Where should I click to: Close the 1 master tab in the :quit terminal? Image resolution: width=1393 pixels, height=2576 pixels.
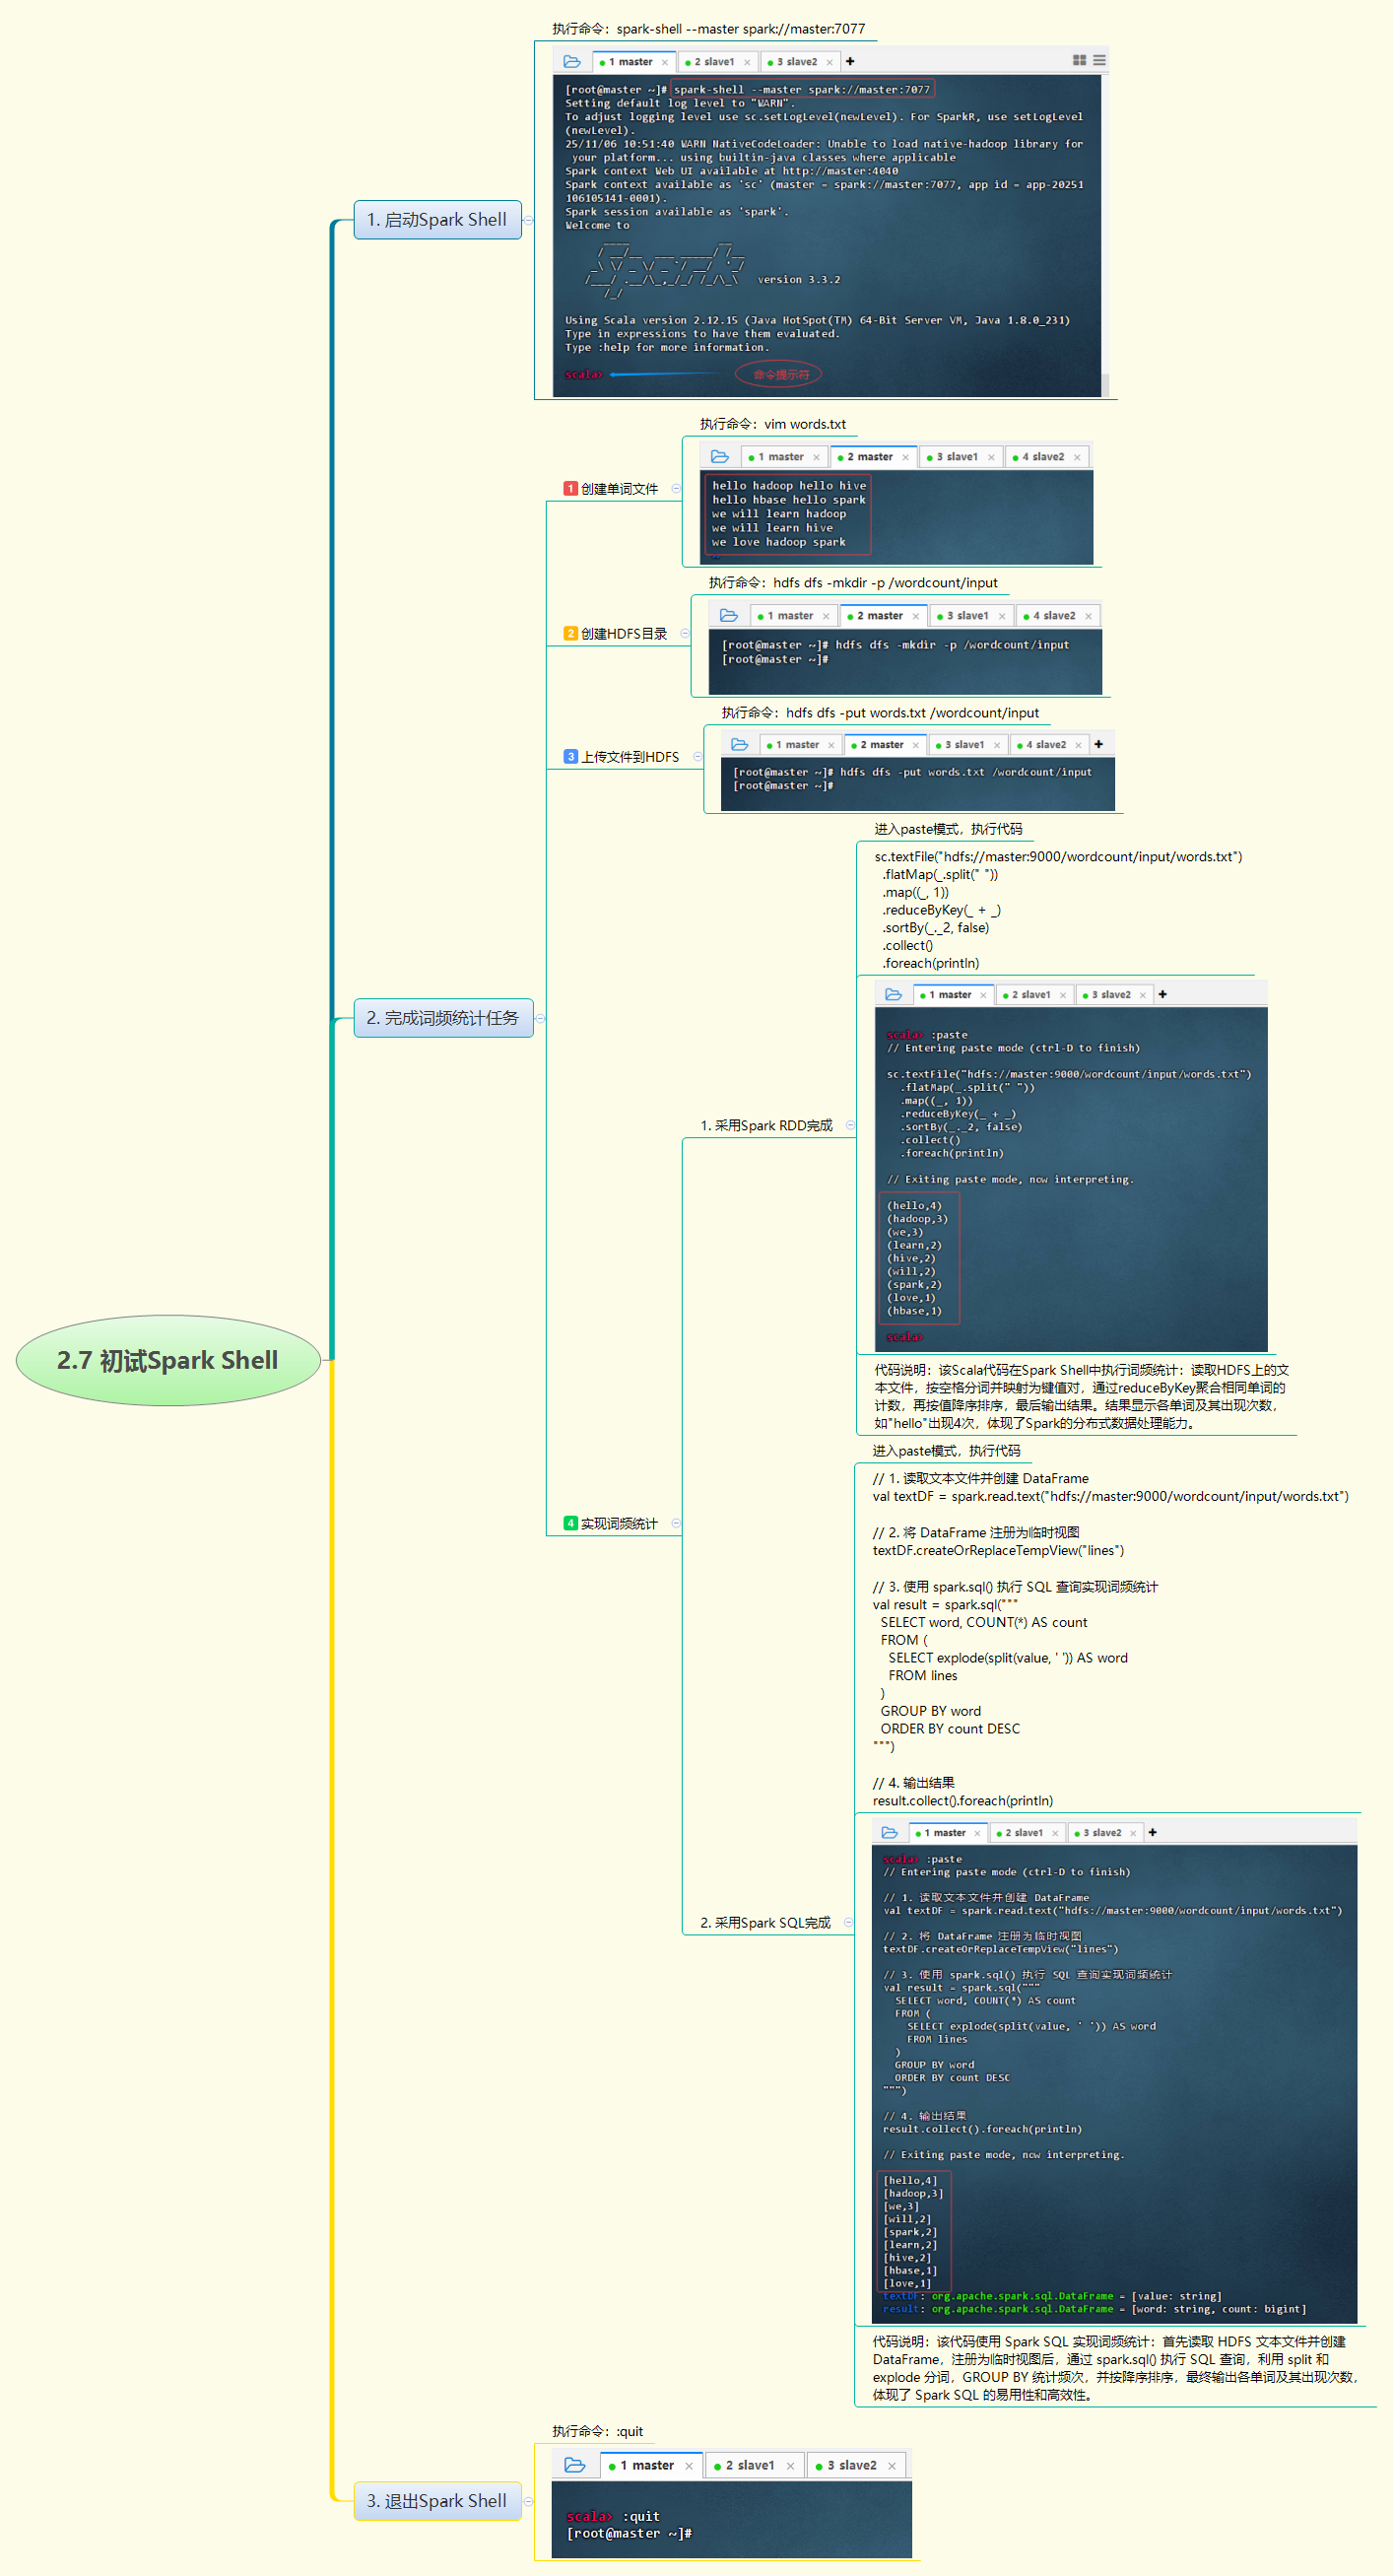point(689,2466)
